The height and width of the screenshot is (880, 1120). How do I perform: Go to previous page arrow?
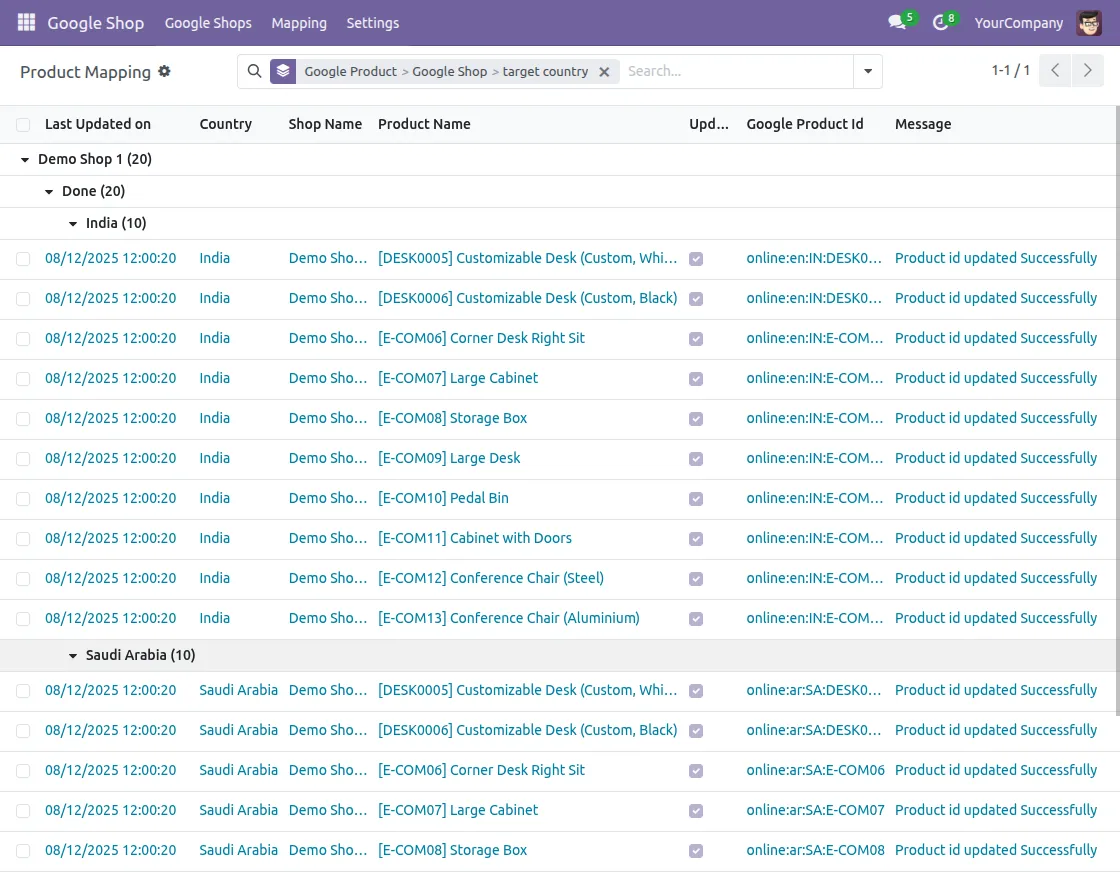[1055, 71]
